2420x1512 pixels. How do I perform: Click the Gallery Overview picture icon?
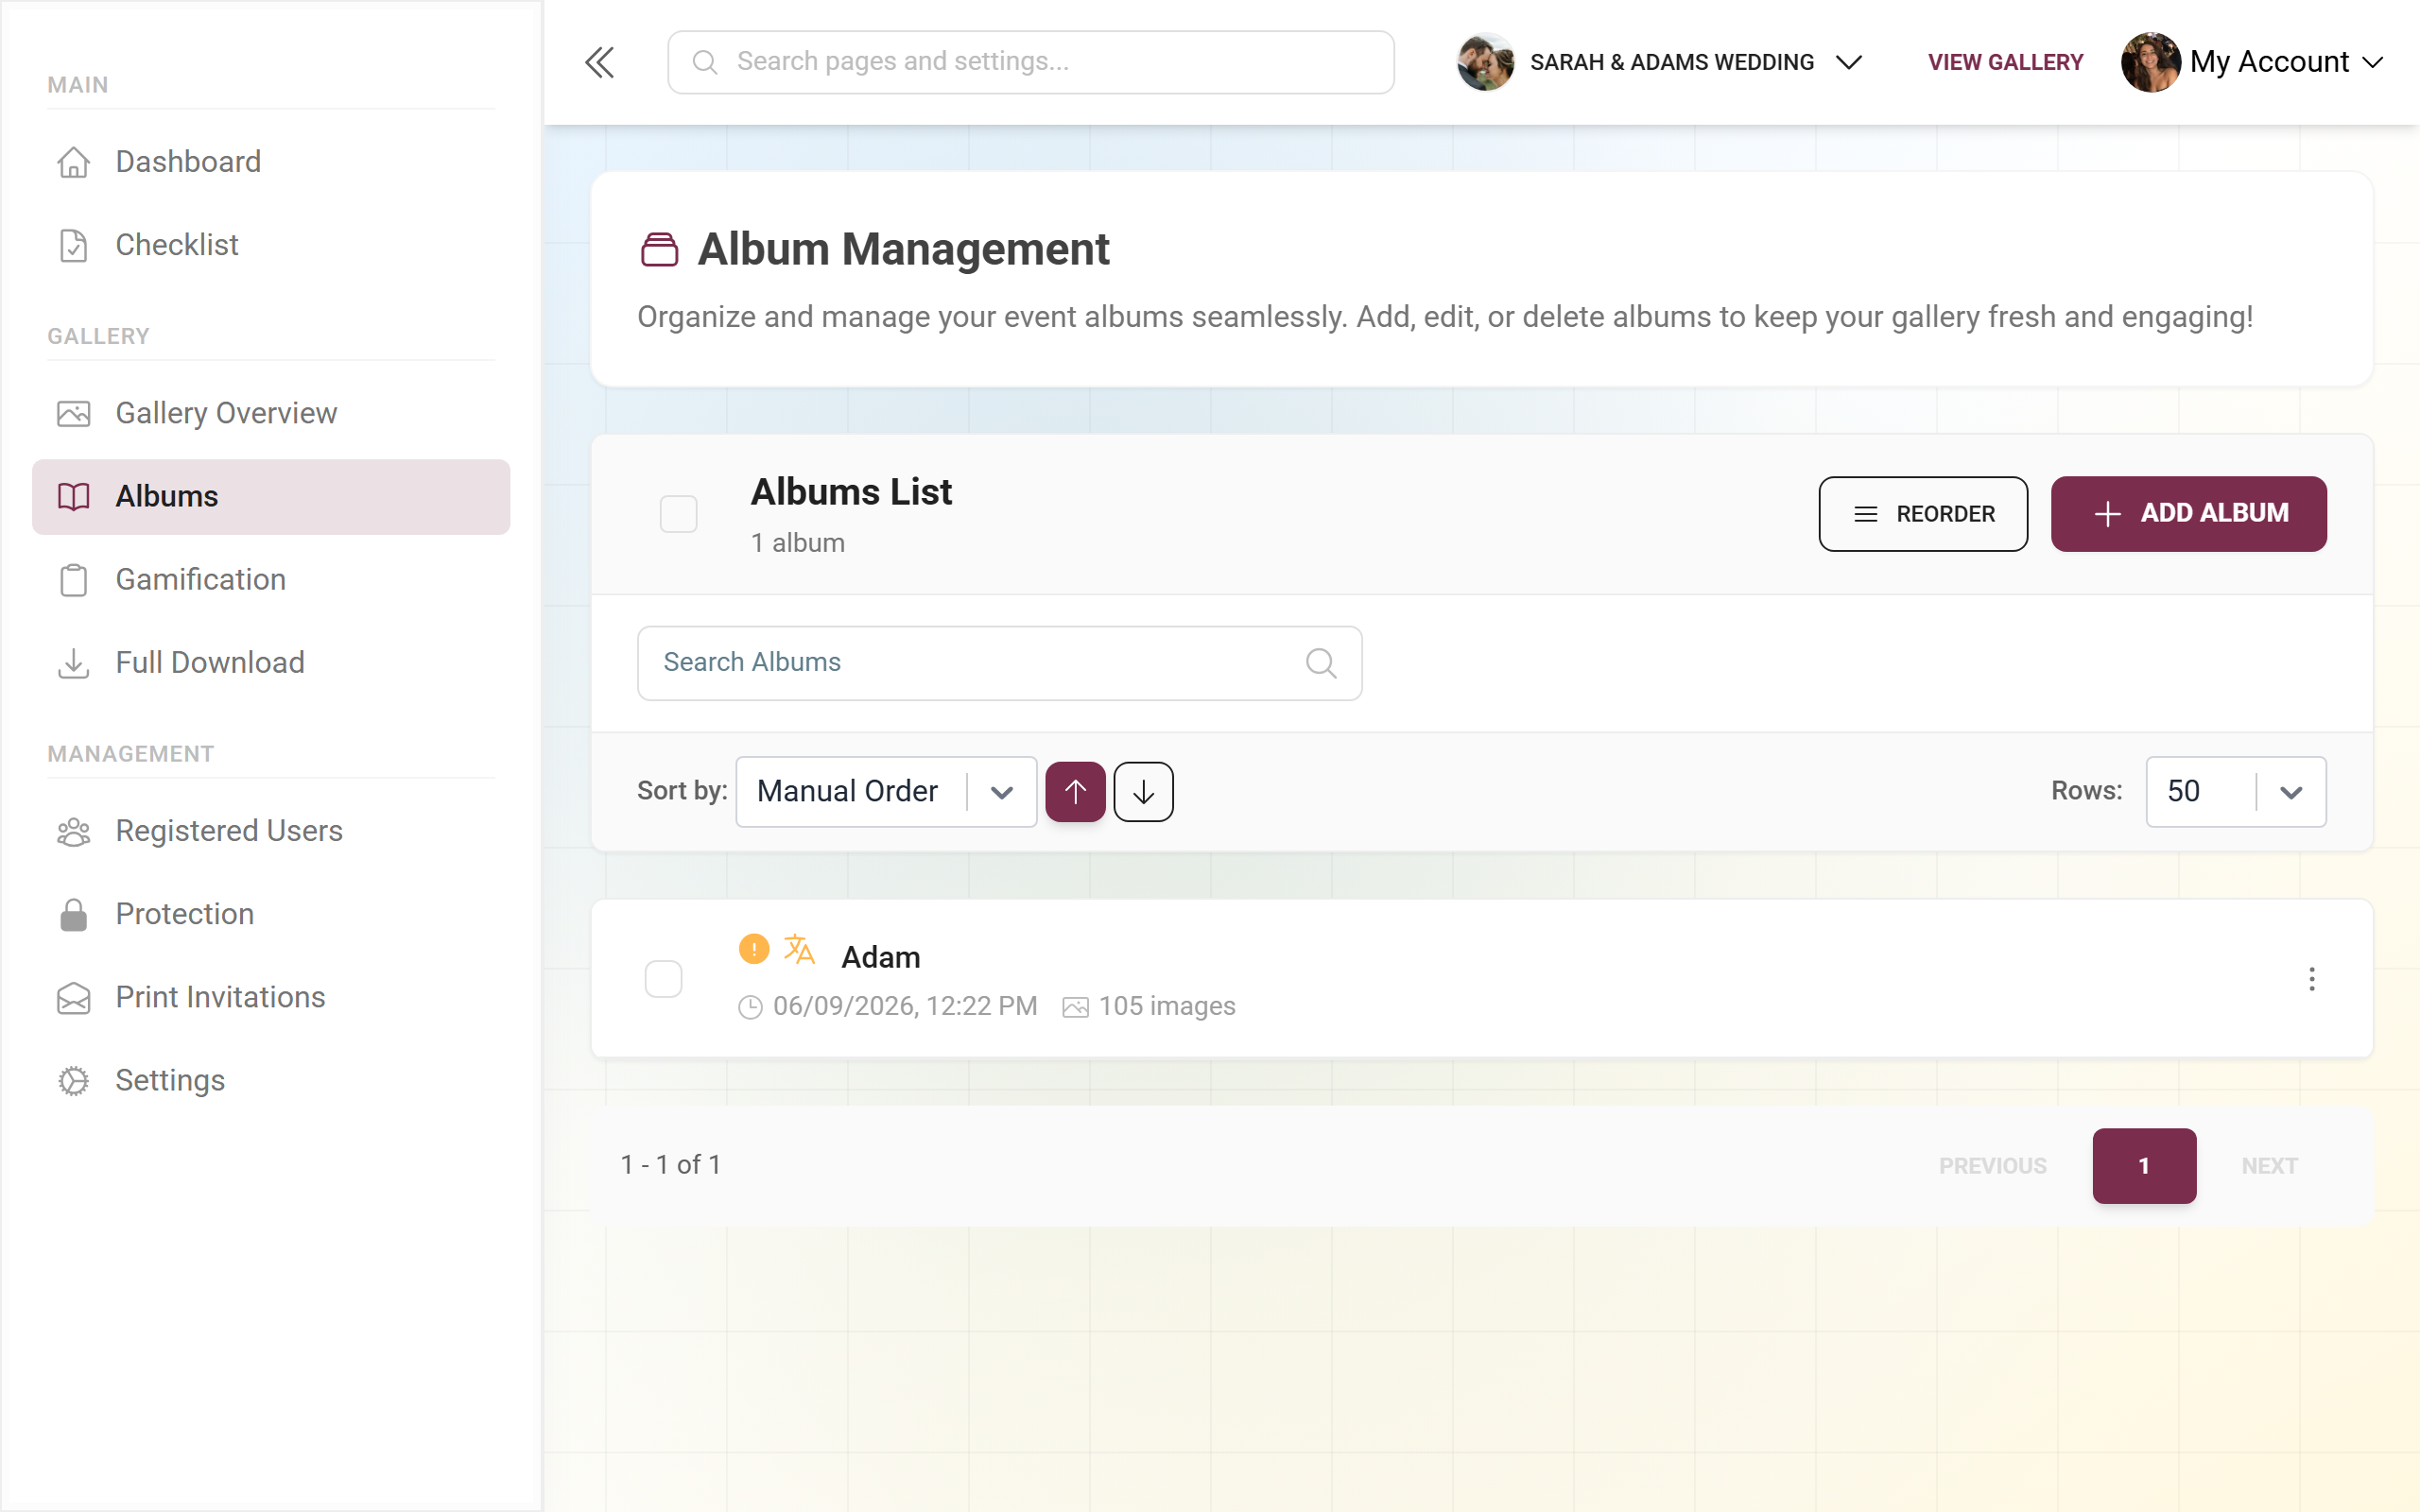pos(73,413)
